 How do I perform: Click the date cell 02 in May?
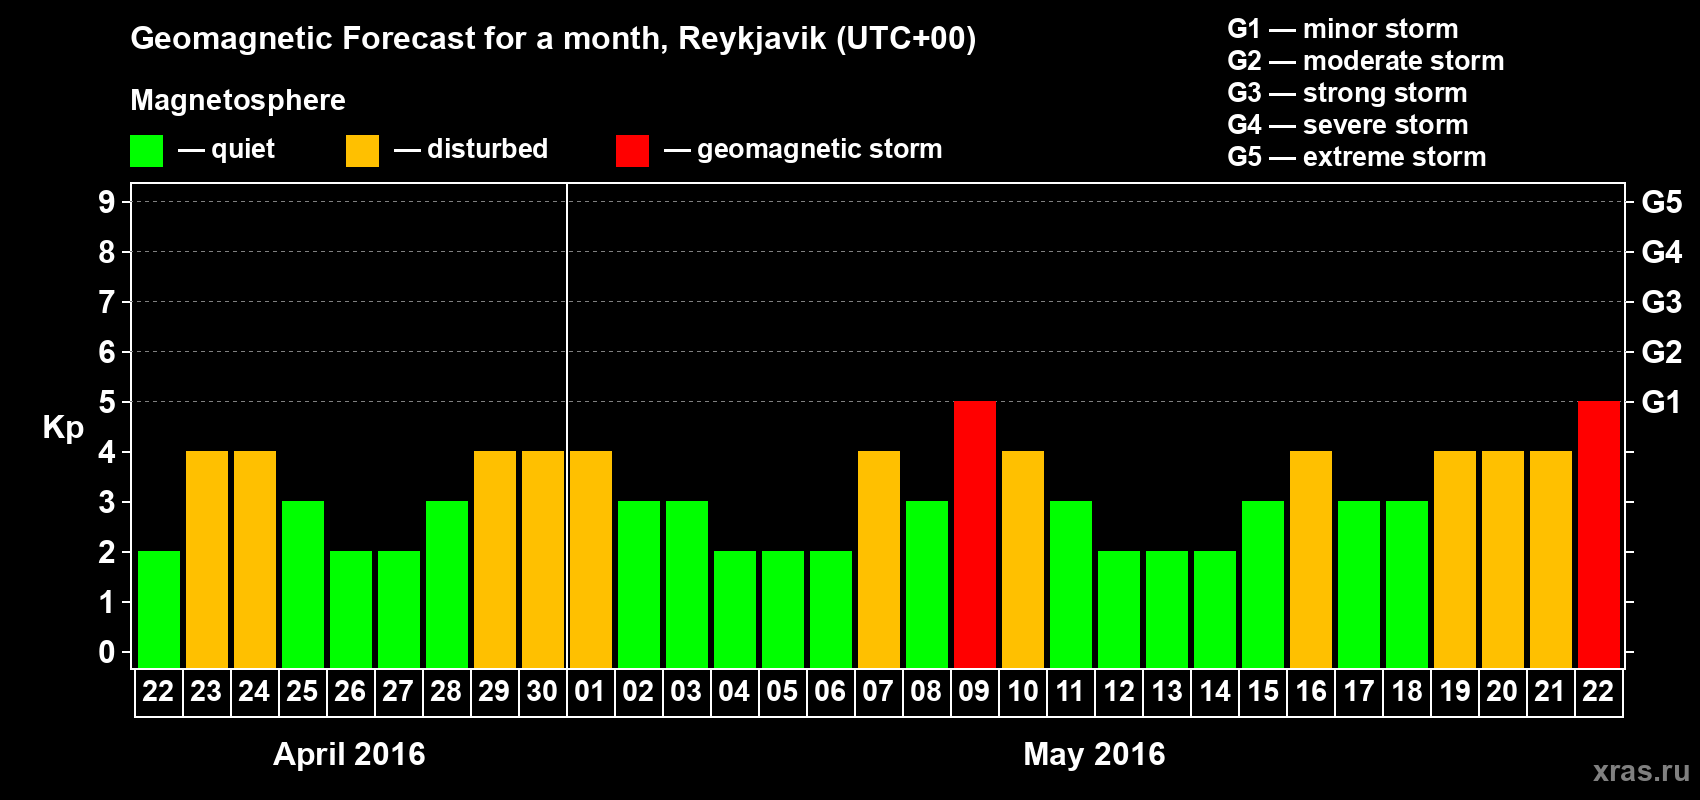(638, 692)
